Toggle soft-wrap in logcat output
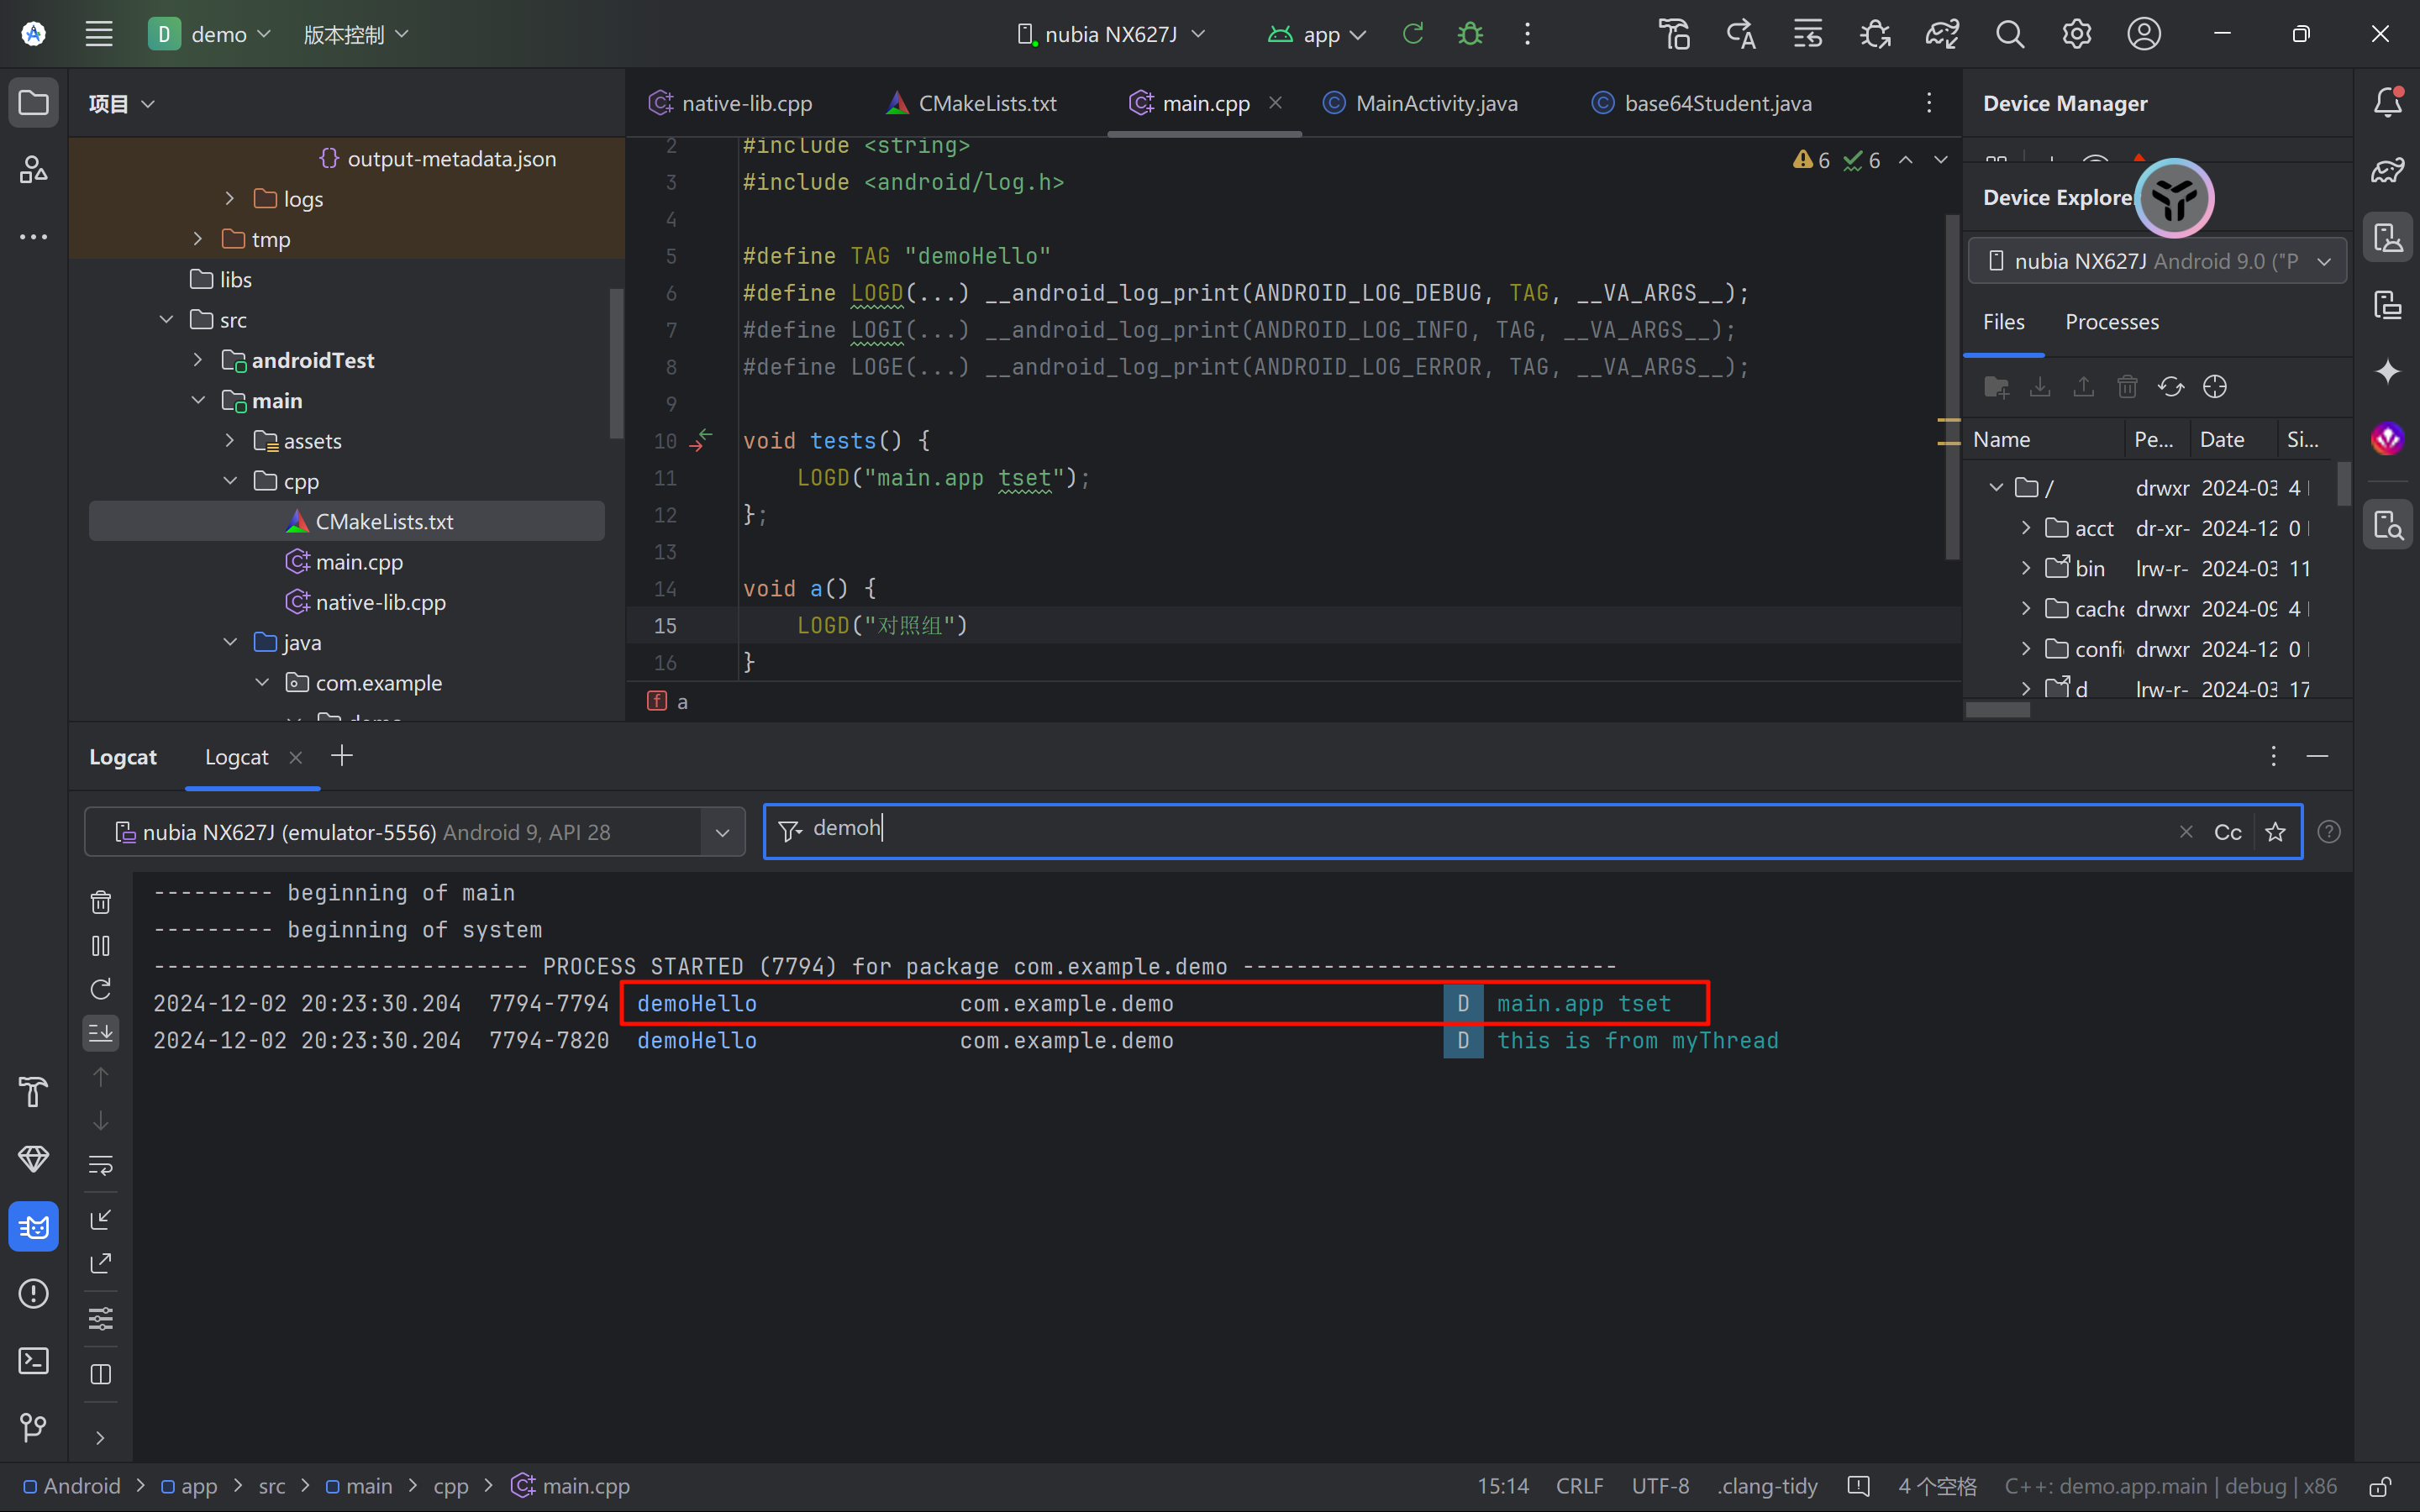 [x=101, y=1165]
